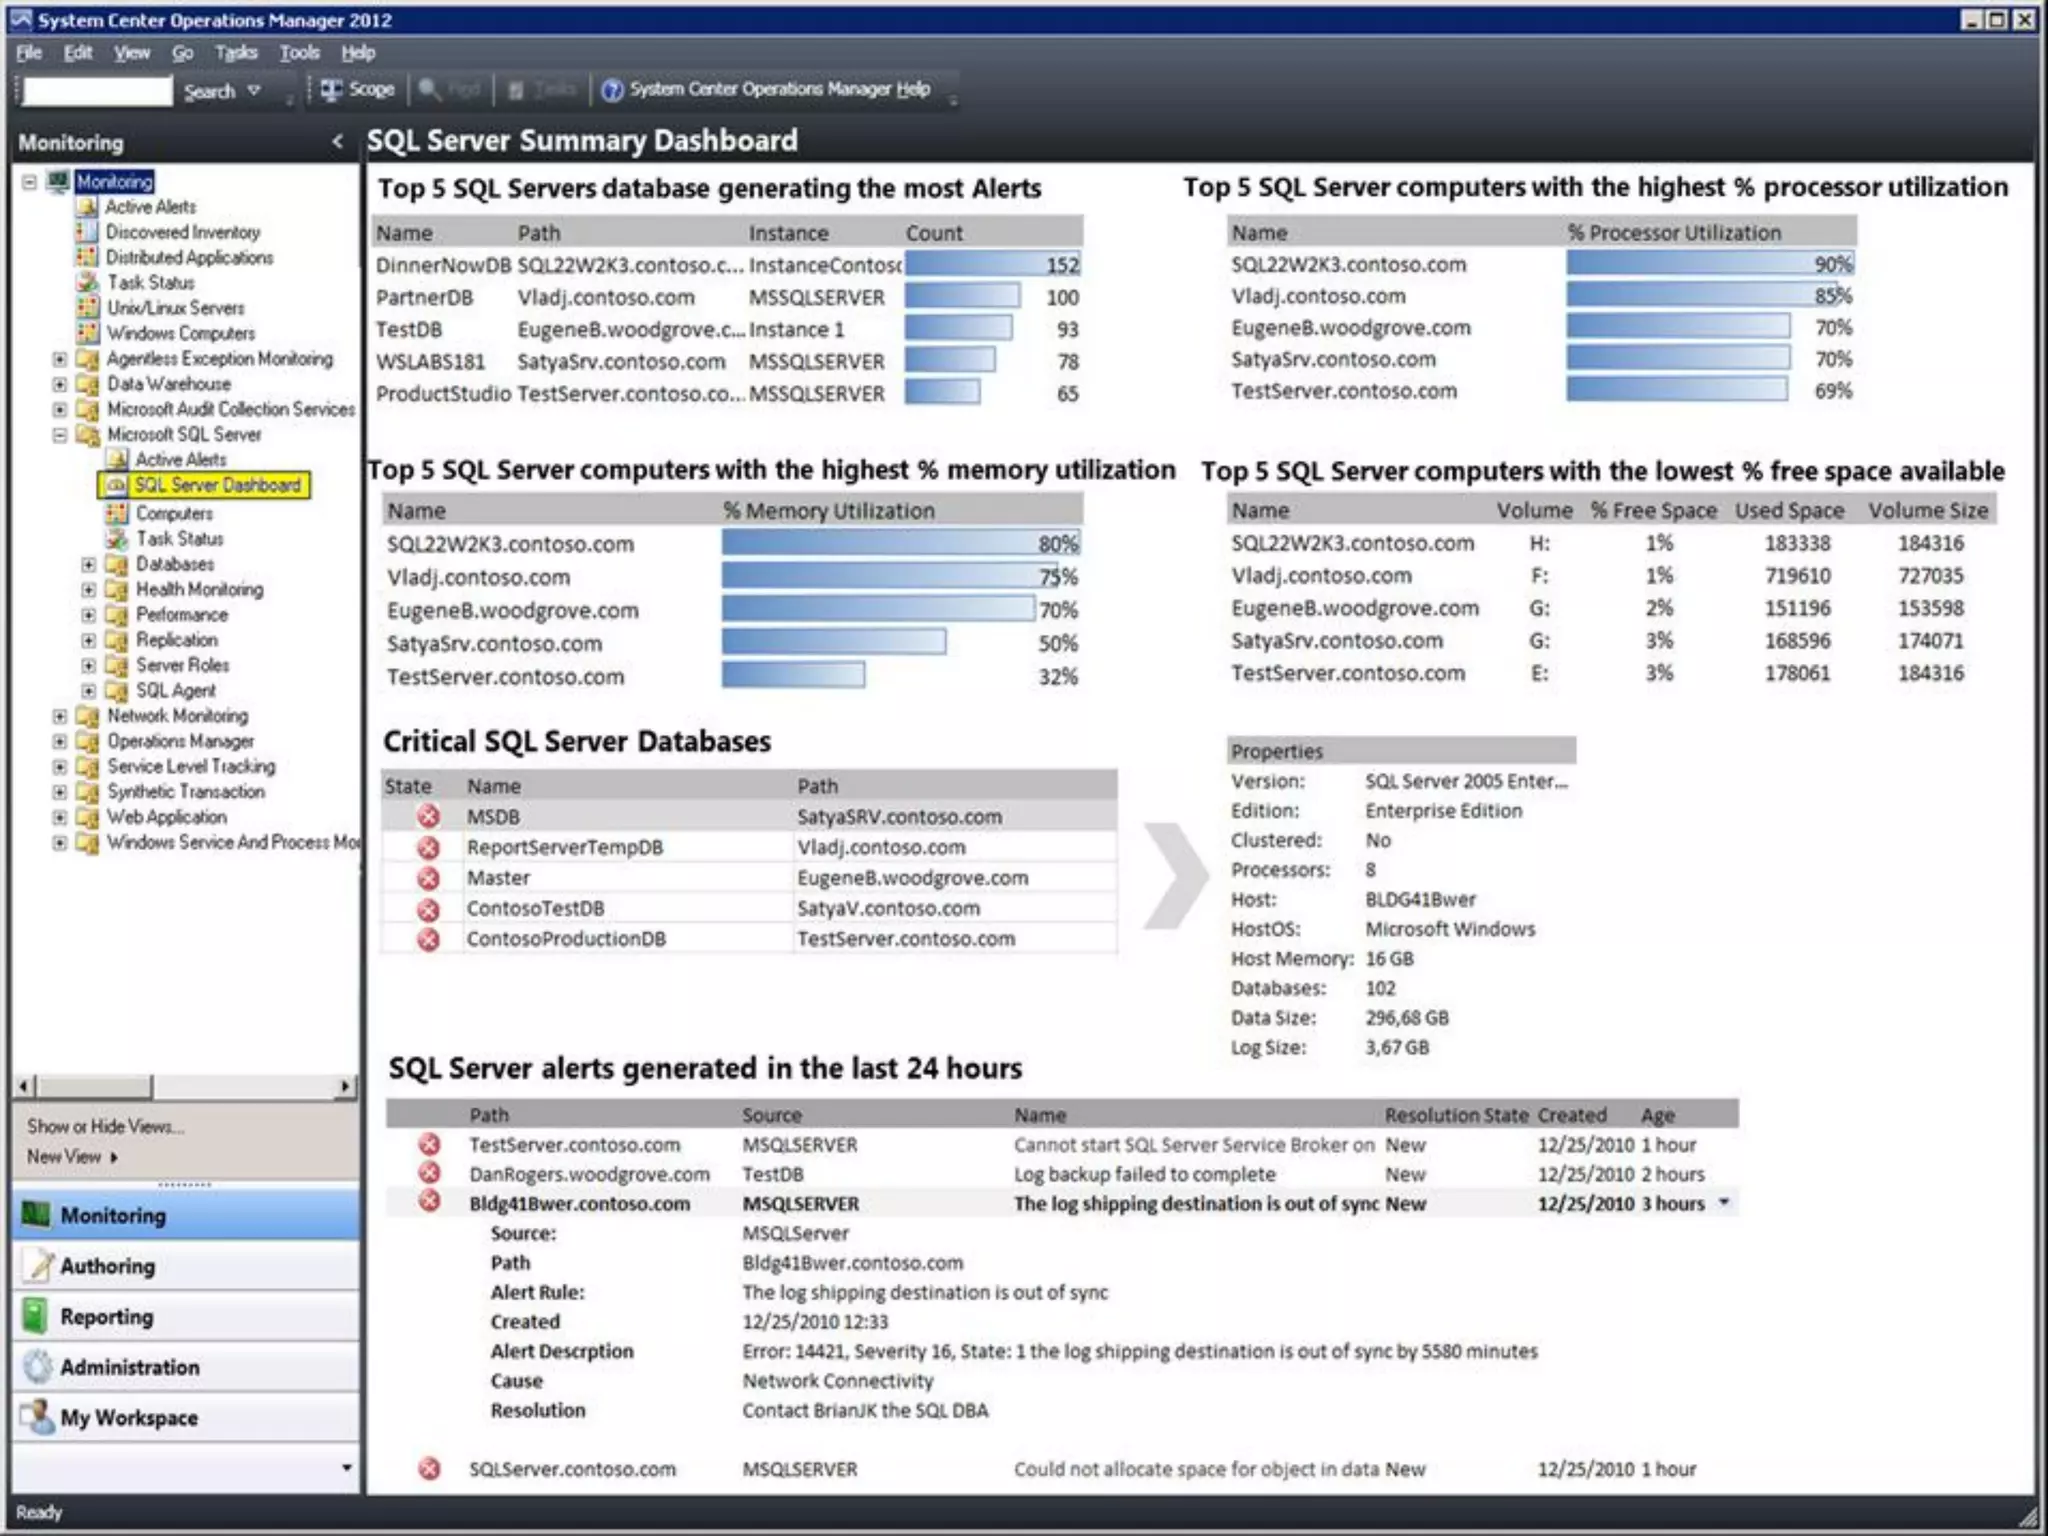Screen dimensions: 2048x1536
Task: Open the Tools menu
Action: [299, 53]
